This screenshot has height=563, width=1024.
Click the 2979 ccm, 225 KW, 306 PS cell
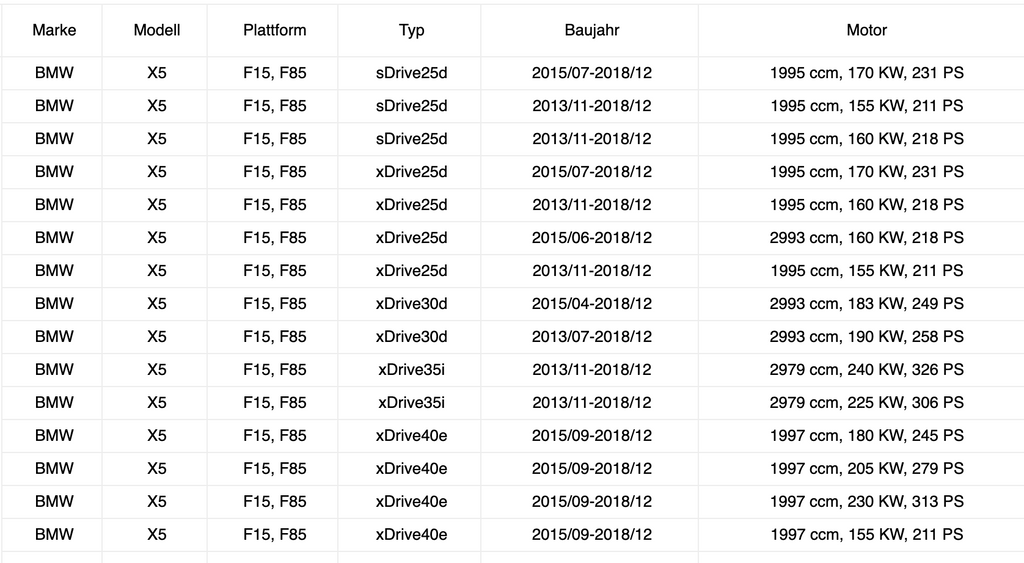[866, 402]
